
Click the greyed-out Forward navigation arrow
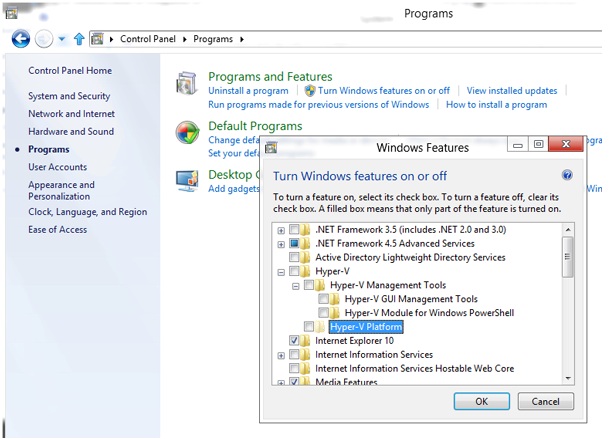pos(44,39)
